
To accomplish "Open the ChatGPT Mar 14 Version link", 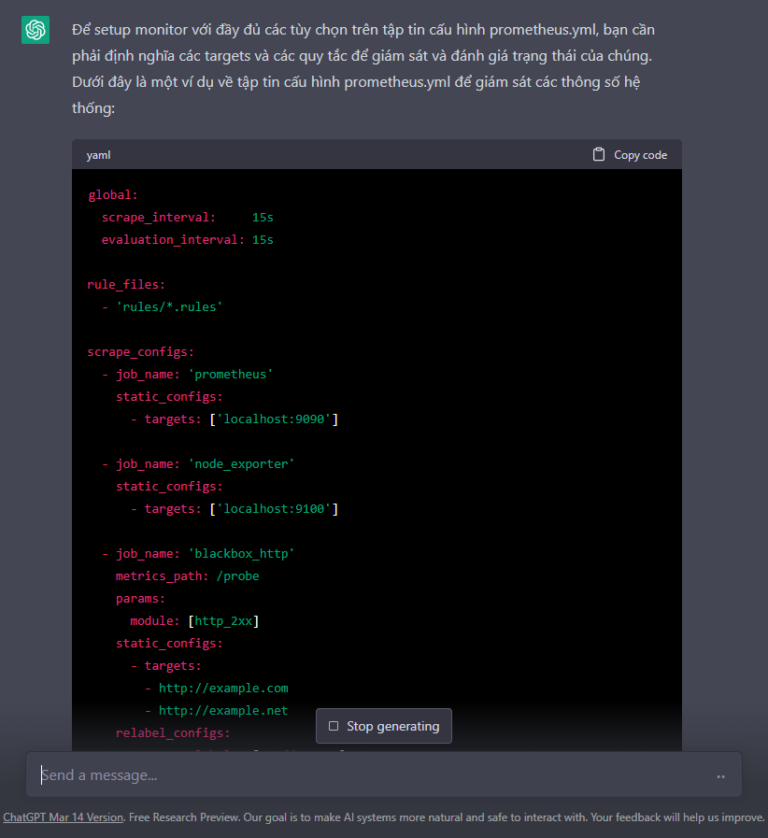I will pos(63,817).
